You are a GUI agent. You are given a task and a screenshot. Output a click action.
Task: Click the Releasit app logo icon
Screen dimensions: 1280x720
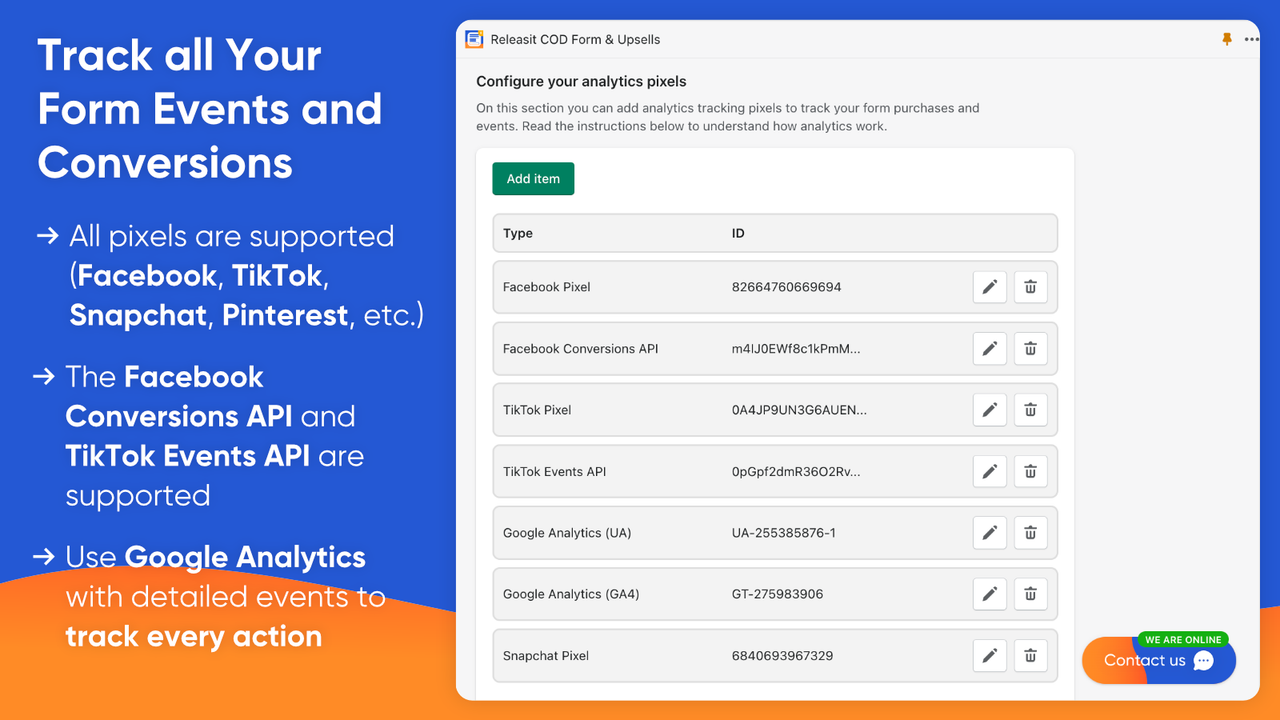[475, 39]
